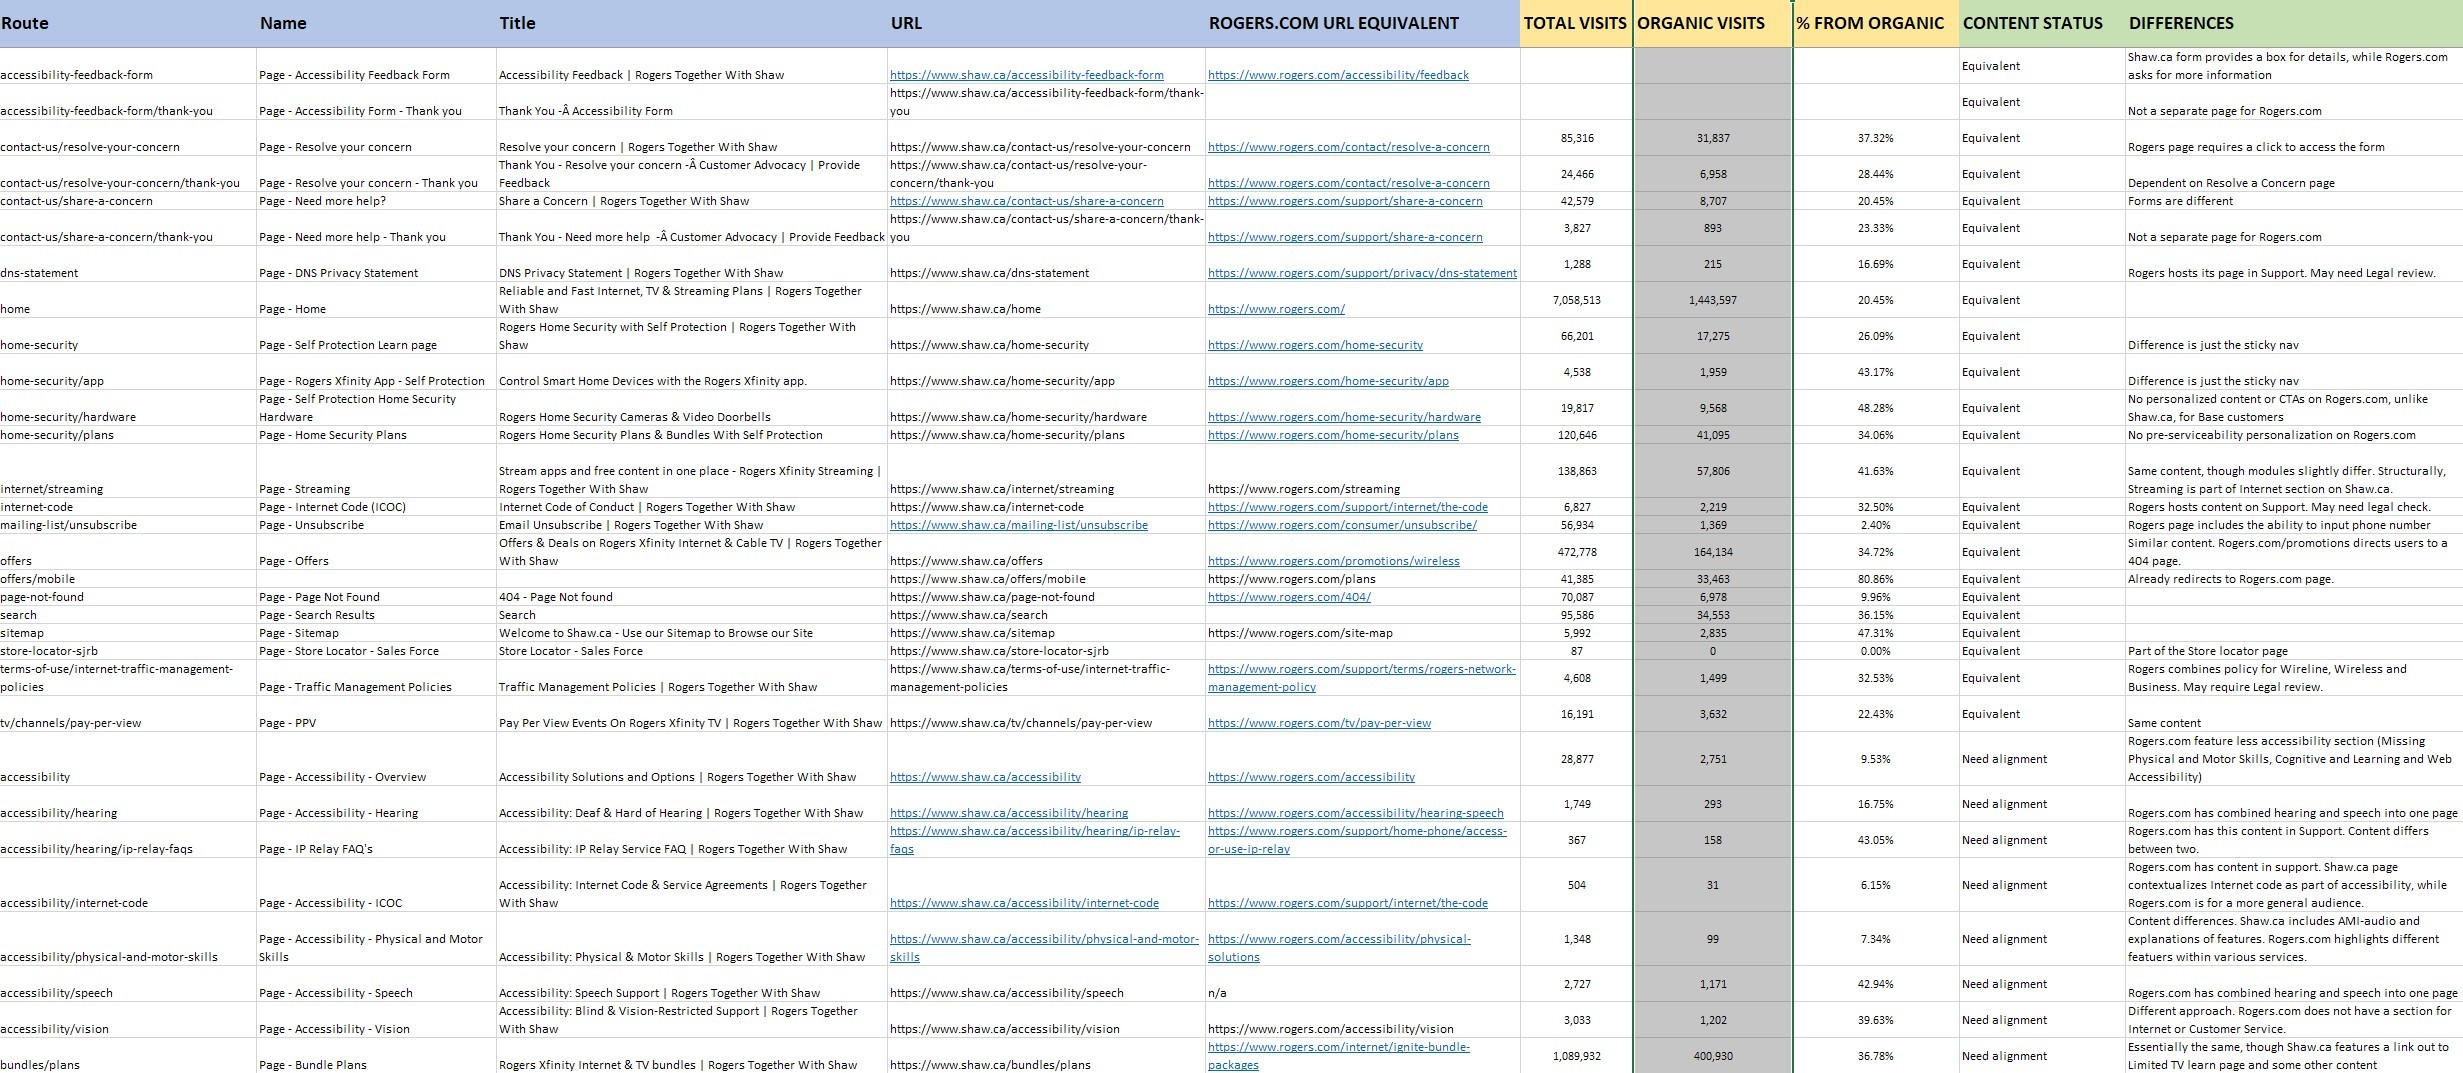2463x1073 pixels.
Task: Open the rogers.com home-security/app link
Action: 1328,381
